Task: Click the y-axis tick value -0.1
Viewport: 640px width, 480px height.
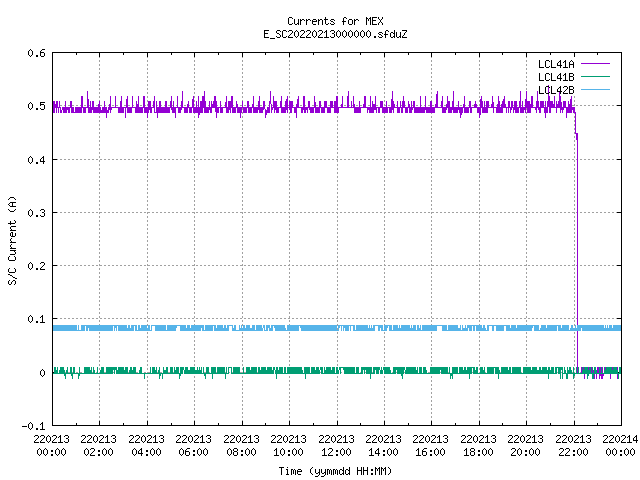Action: (33, 426)
